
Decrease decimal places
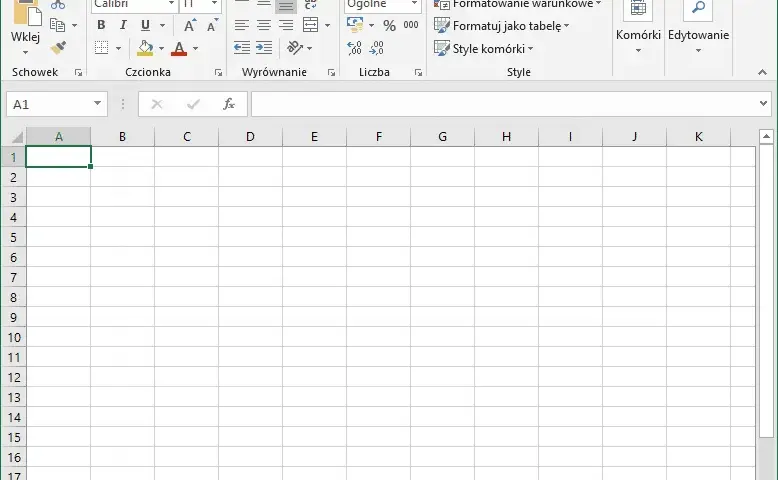pos(377,48)
